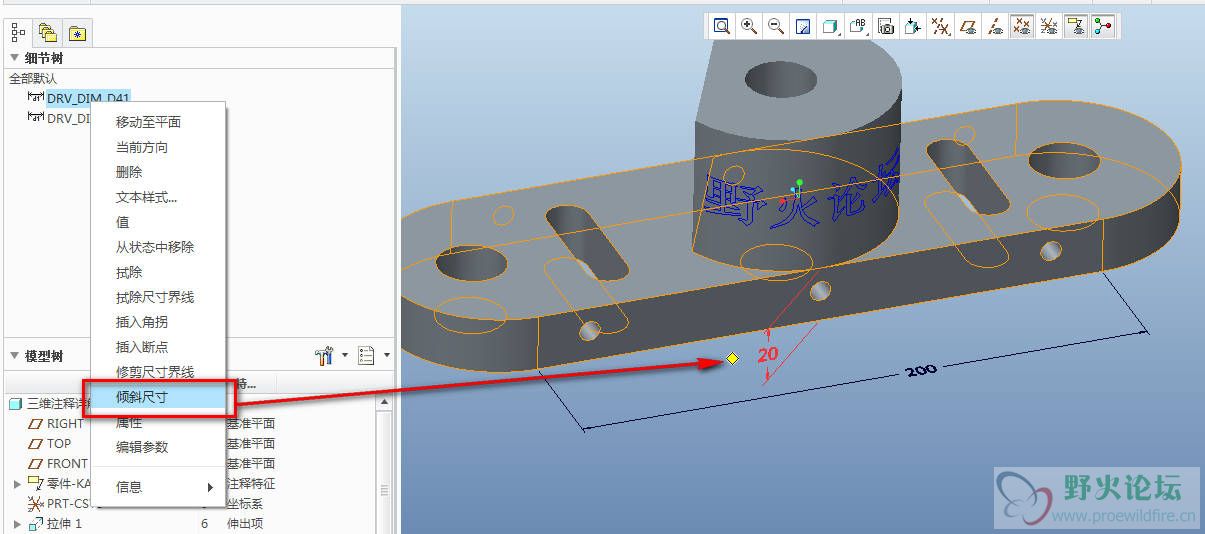Open 文本样式... from the context menu

click(x=159, y=197)
